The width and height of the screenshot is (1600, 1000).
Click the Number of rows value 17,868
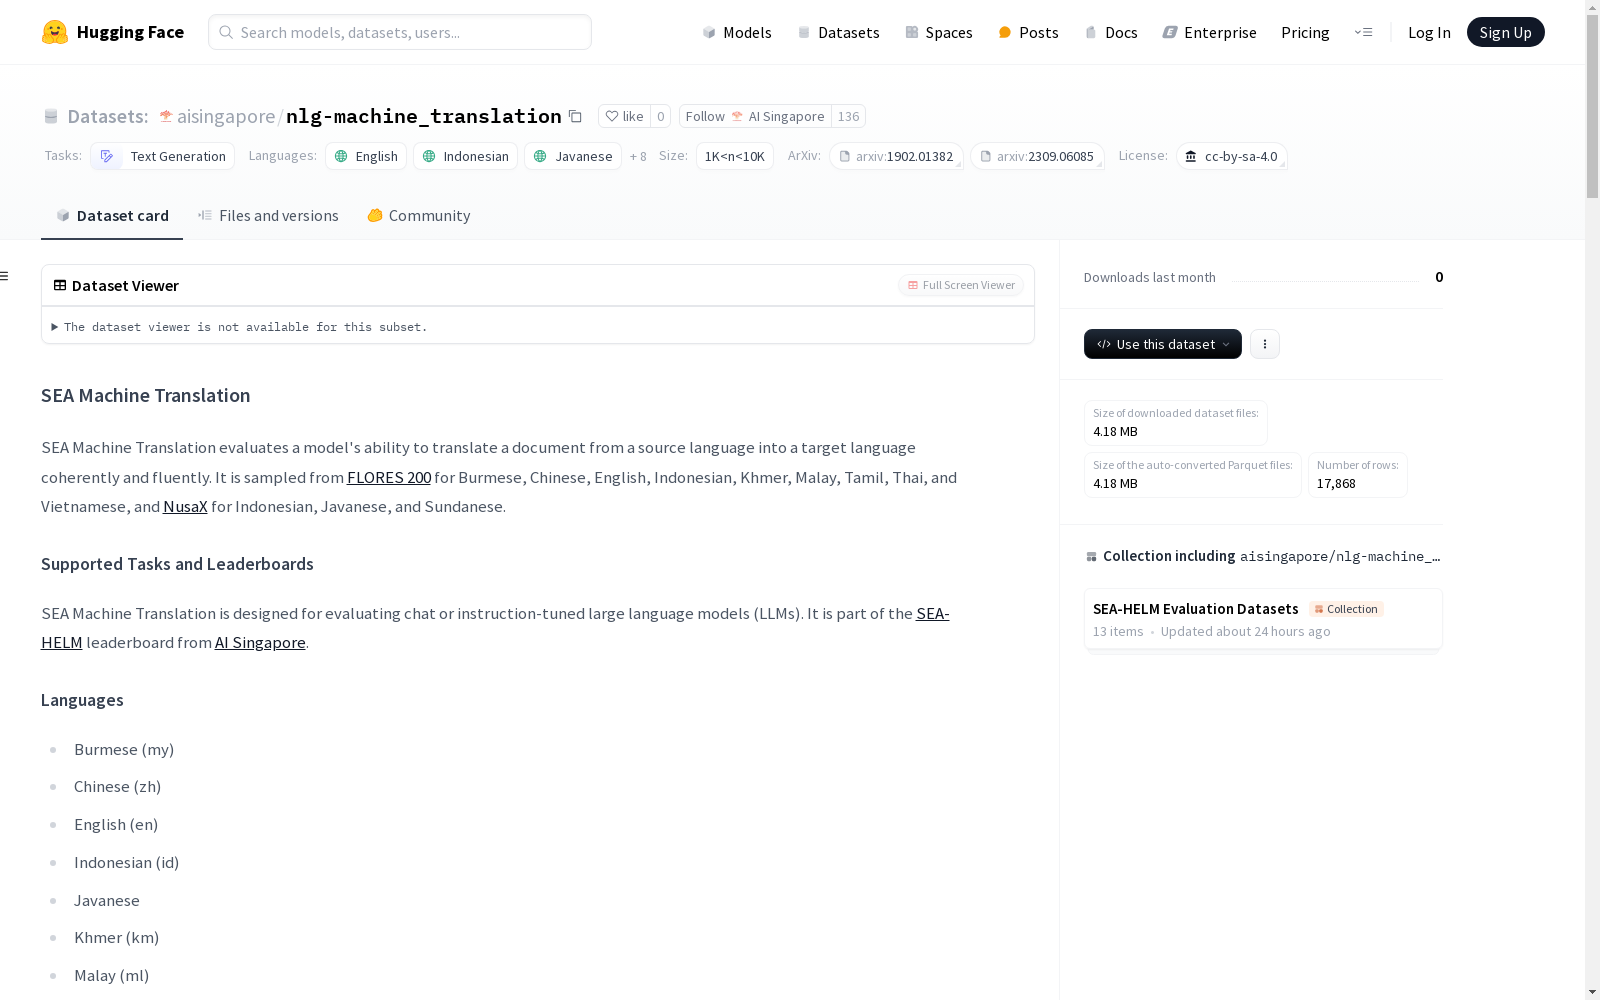[1336, 483]
